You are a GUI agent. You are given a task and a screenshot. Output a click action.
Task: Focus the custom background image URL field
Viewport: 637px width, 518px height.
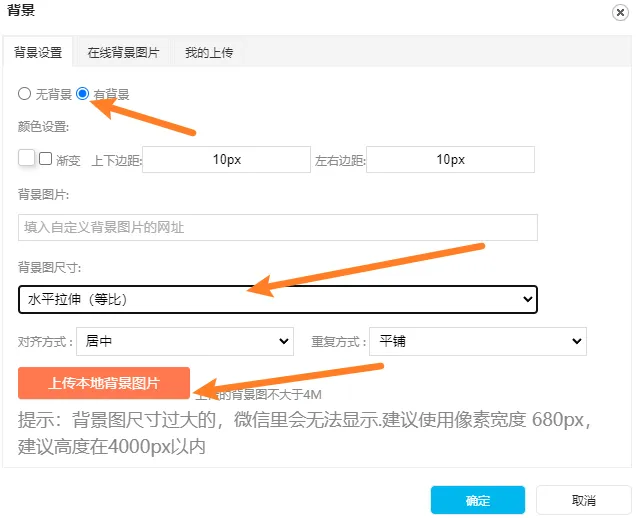tap(278, 227)
